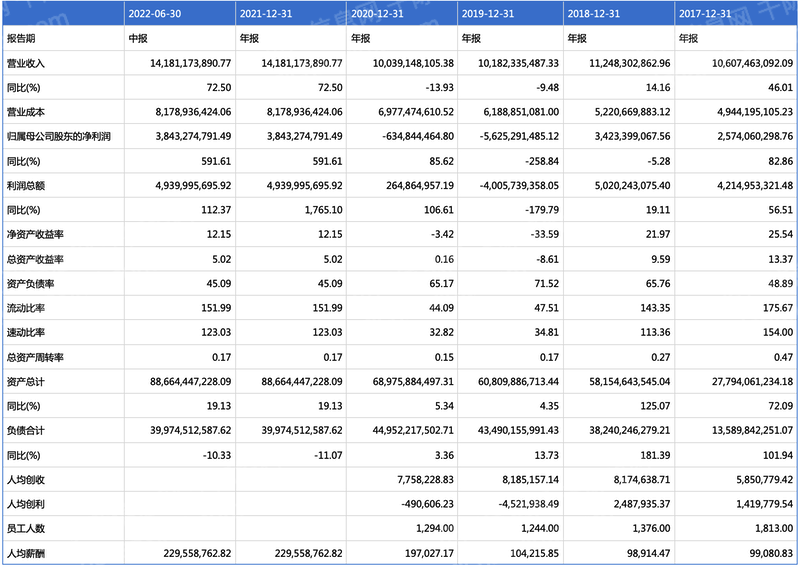Select liabilities value 44,952,217,502.71
This screenshot has width=800, height=567.
(x=413, y=430)
